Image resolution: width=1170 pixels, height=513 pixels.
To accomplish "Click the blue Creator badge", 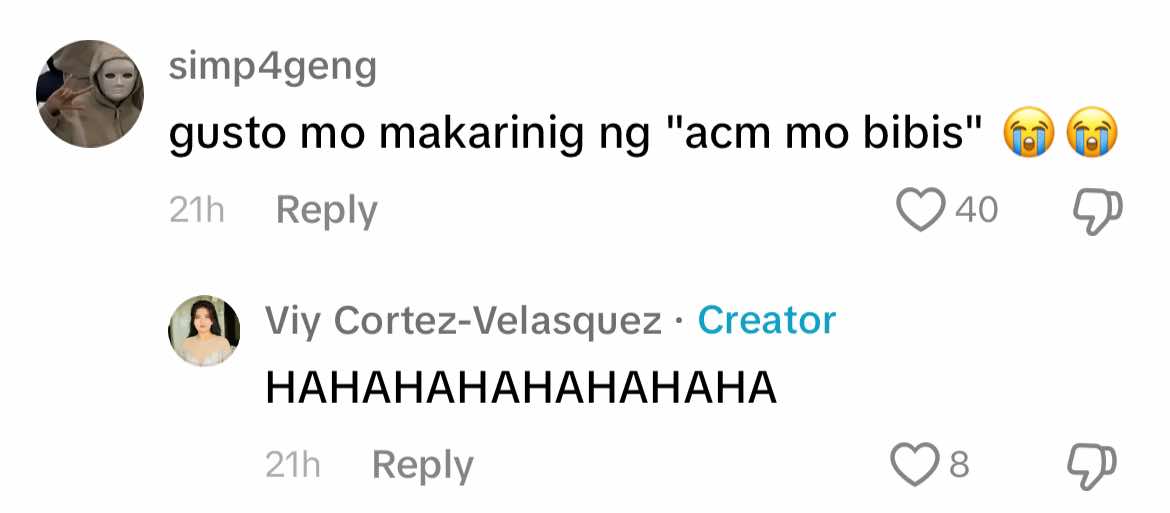I will [x=766, y=320].
